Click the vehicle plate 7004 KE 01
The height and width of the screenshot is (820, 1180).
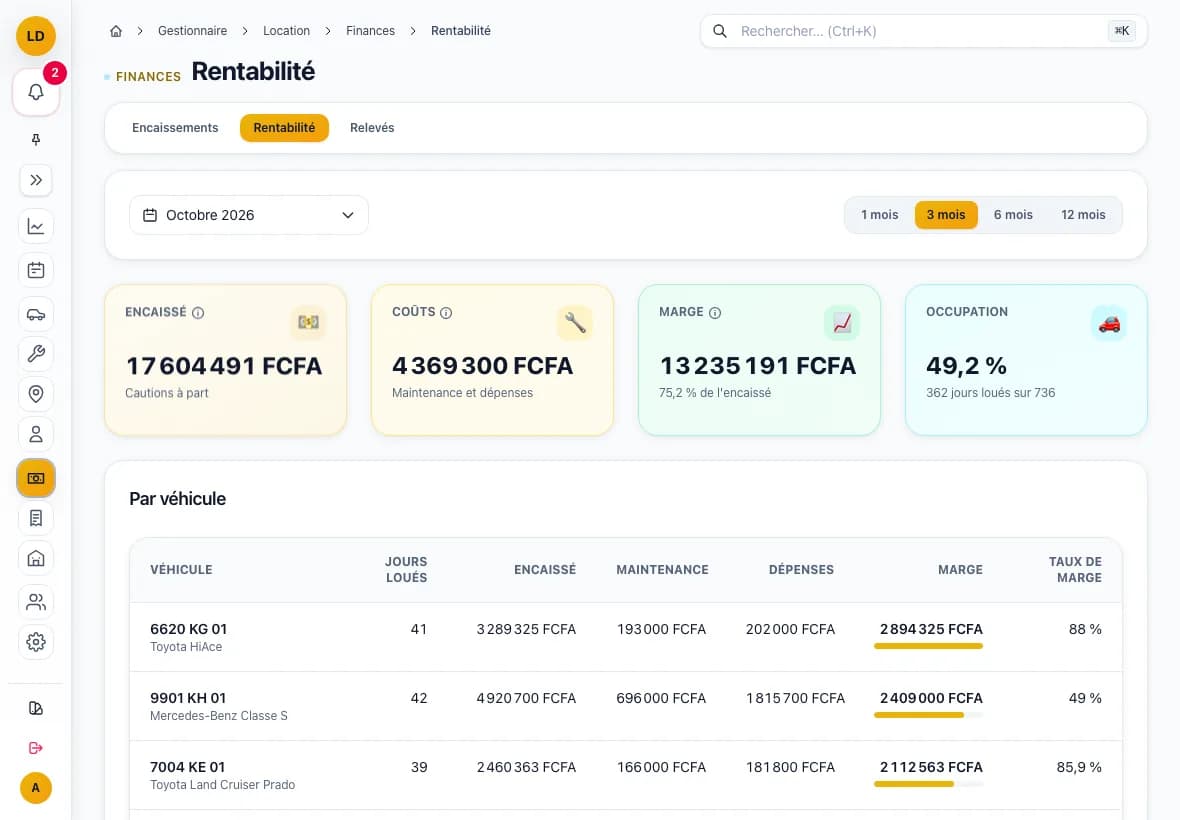point(187,767)
